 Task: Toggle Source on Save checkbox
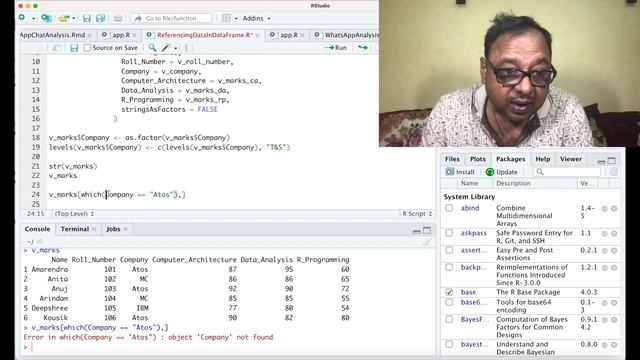click(87, 48)
